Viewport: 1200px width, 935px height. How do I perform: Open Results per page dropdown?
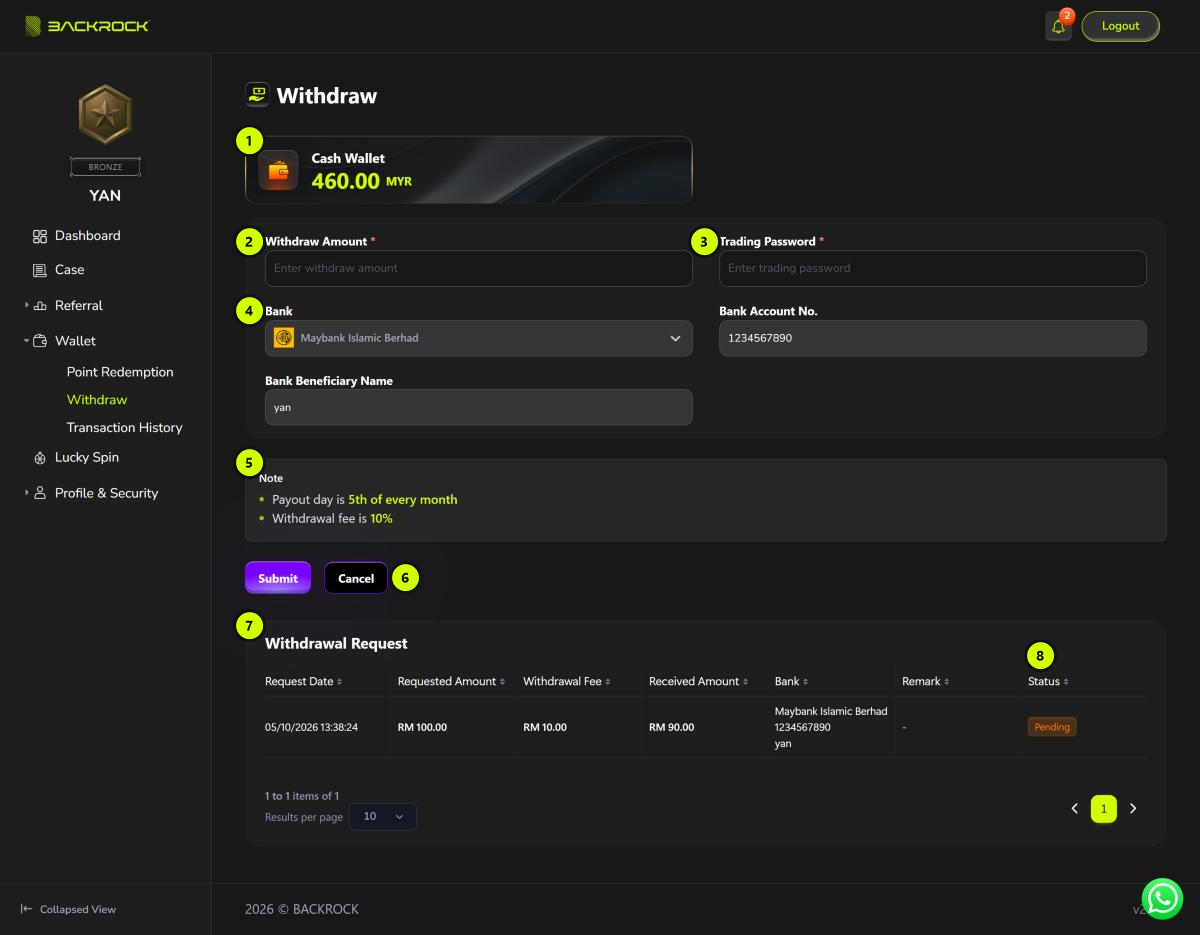click(x=382, y=816)
